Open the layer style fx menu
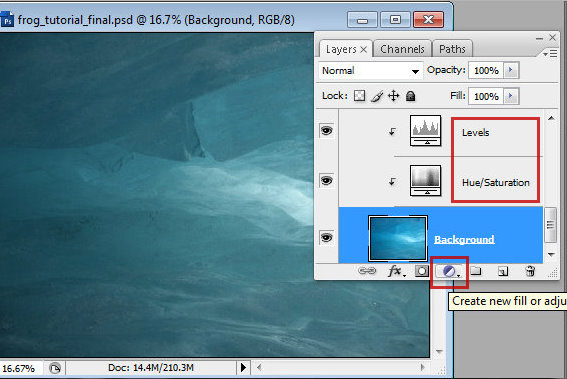The image size is (567, 379). pos(397,271)
